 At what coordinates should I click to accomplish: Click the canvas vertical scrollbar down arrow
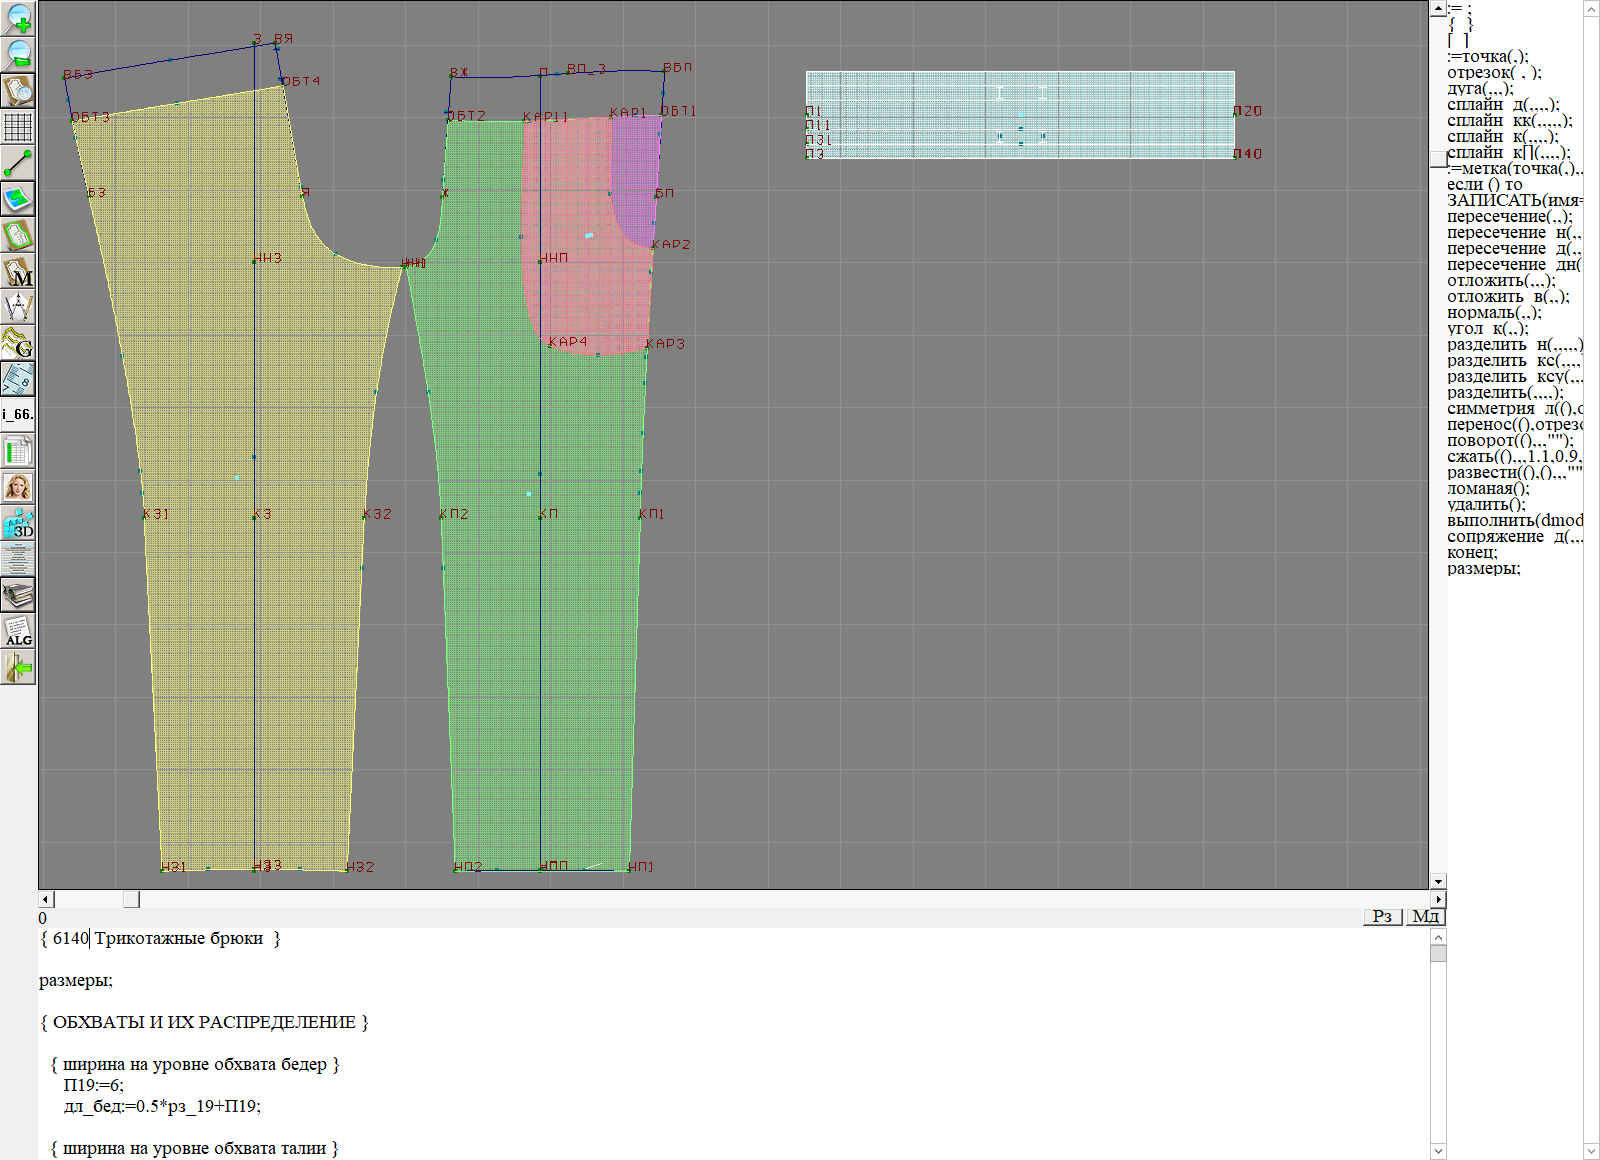point(1438,881)
